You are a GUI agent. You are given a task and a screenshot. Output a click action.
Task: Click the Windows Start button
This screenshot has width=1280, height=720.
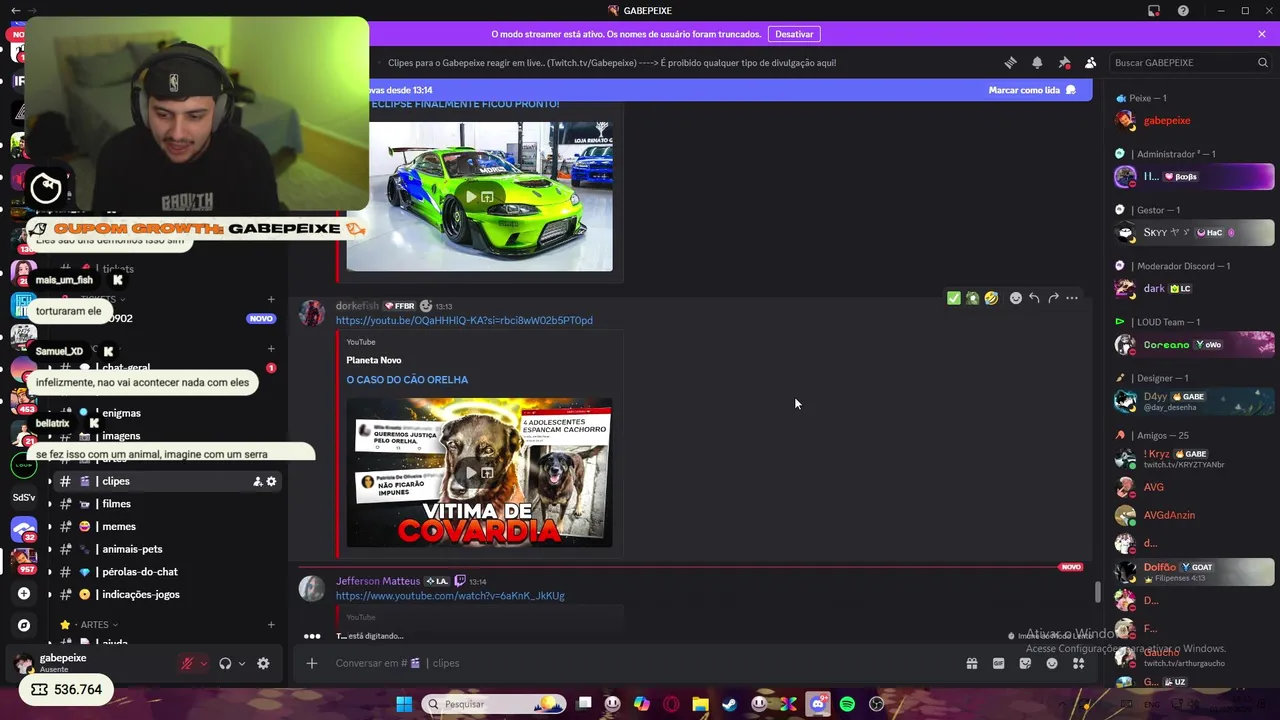tap(404, 704)
